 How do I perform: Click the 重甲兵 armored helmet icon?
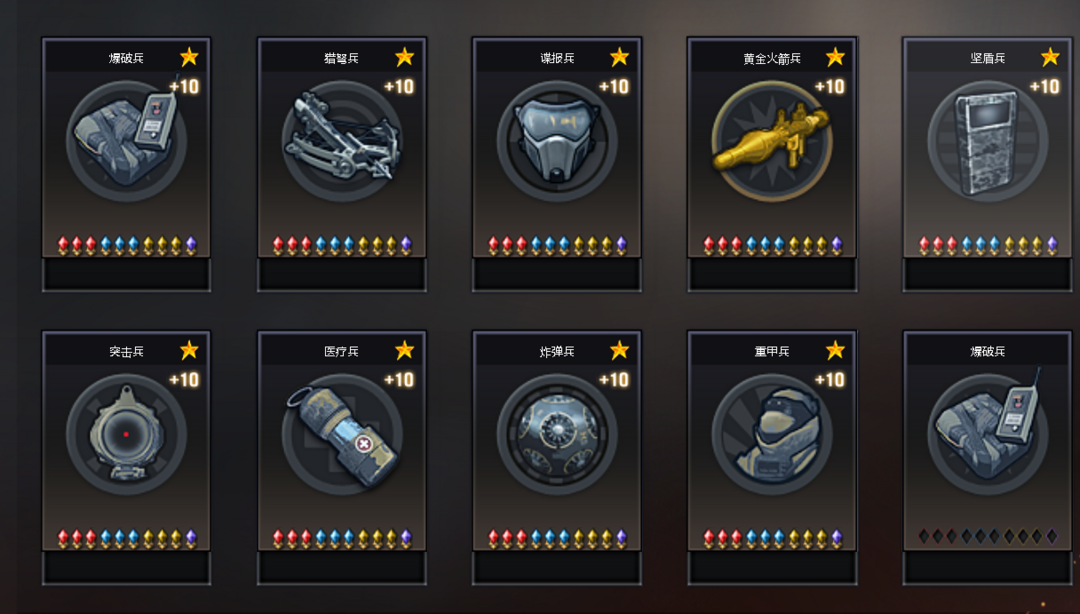[772, 434]
